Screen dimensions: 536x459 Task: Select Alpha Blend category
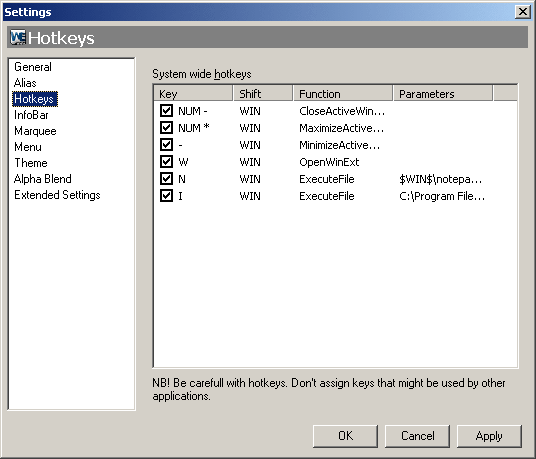coord(43,179)
